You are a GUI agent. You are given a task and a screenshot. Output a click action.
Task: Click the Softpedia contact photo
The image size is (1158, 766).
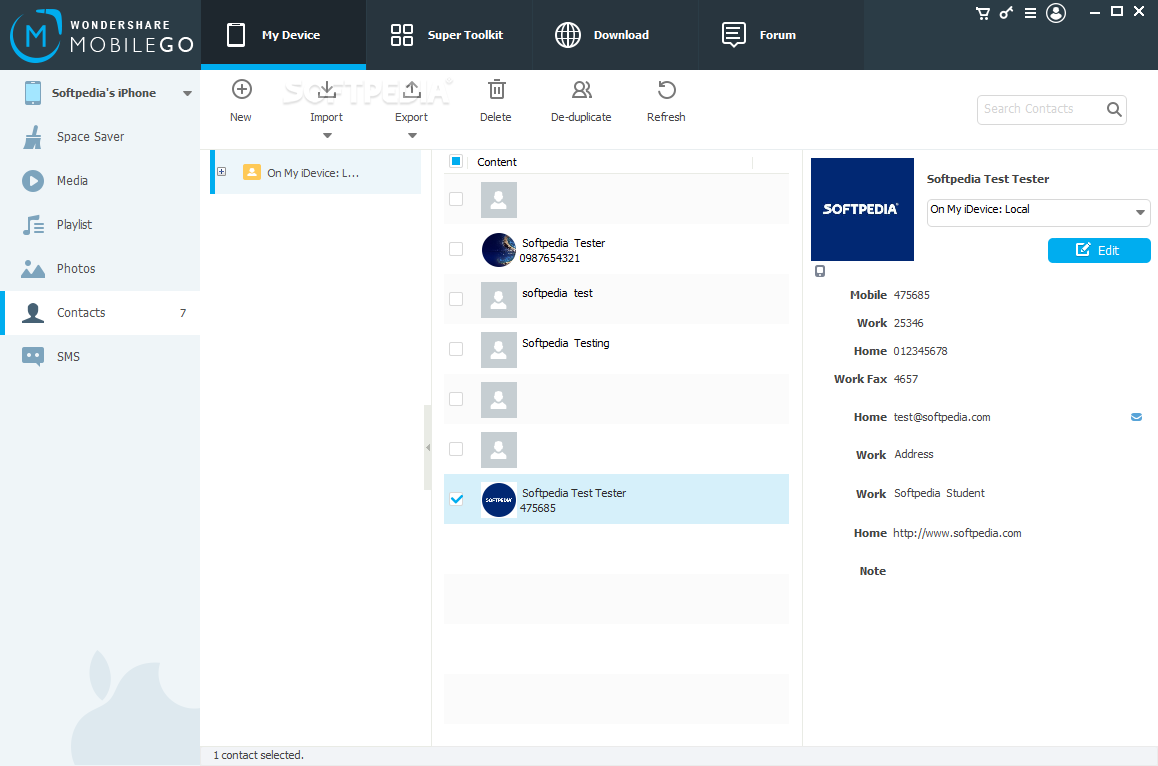point(862,209)
